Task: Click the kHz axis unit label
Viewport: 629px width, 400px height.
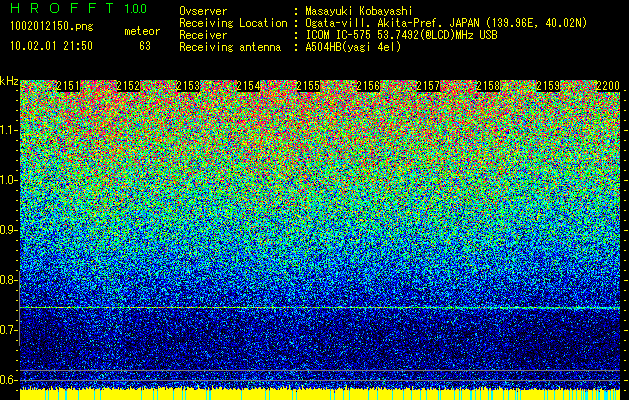Action: click(x=9, y=81)
